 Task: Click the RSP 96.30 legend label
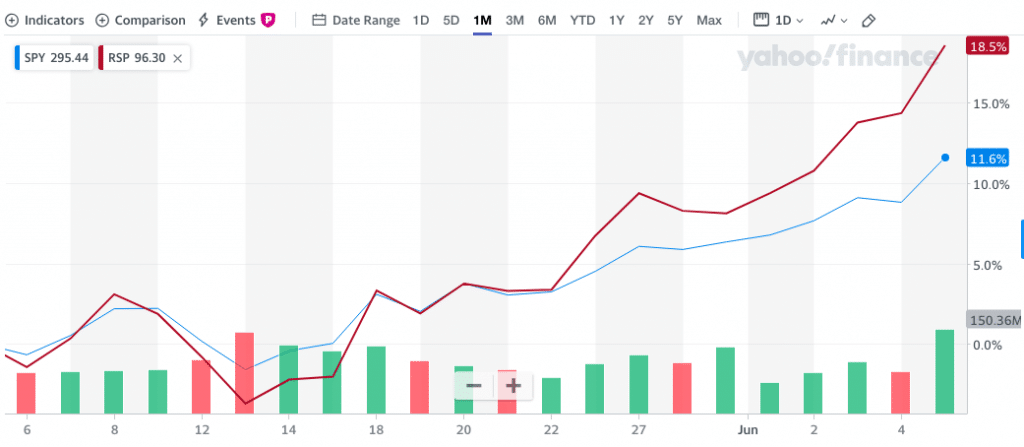coord(135,58)
